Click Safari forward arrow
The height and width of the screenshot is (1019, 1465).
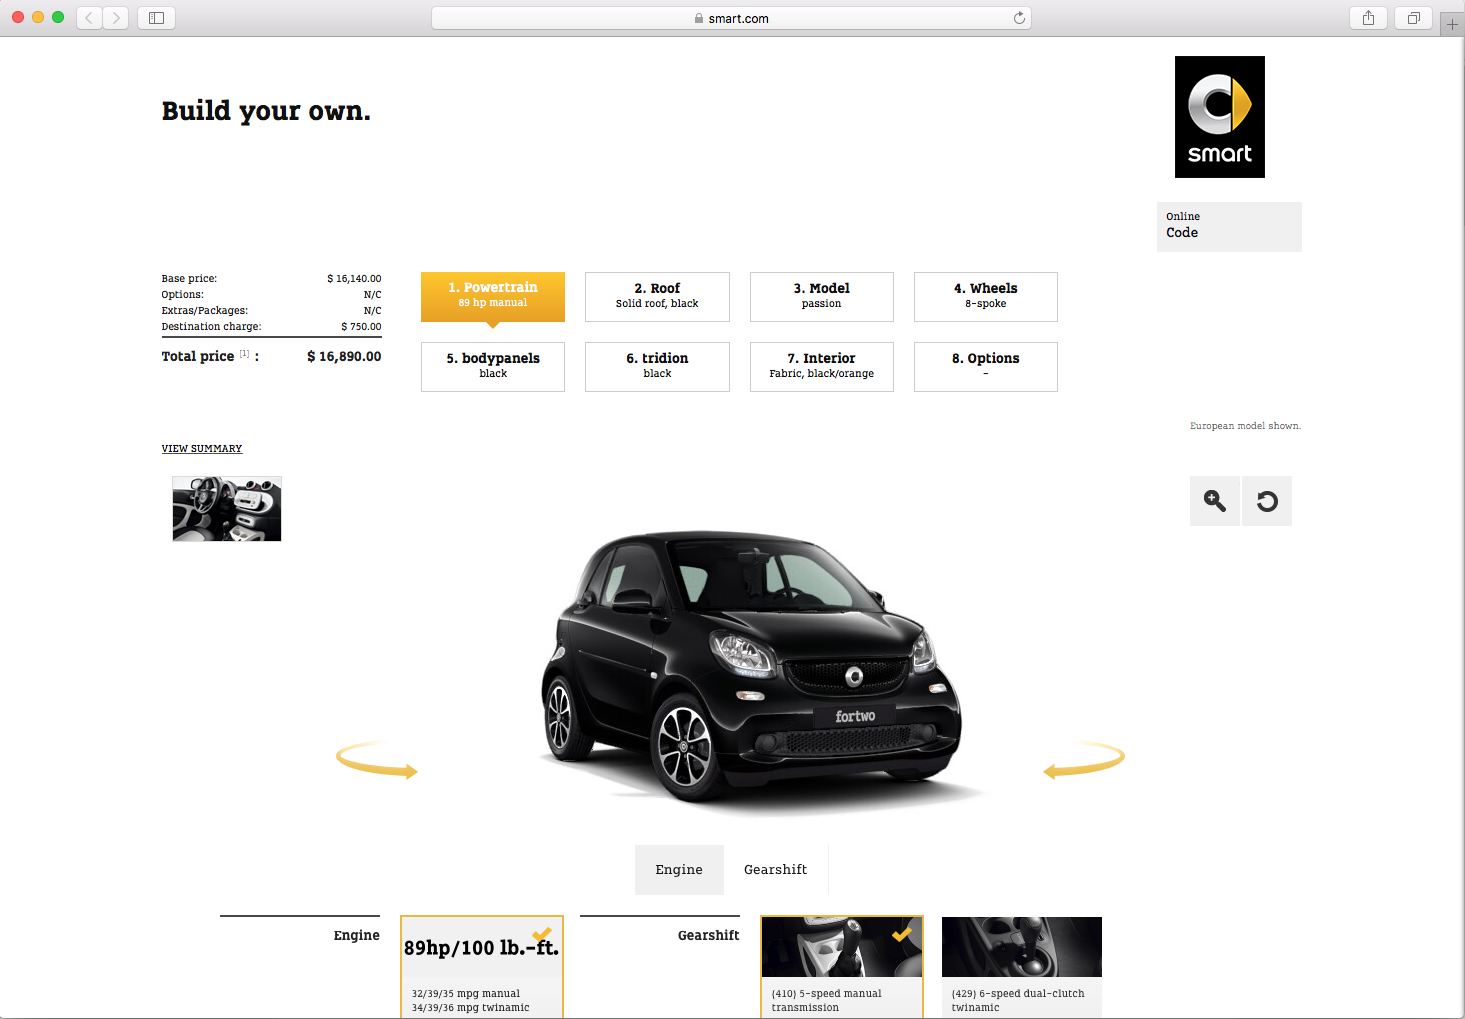(116, 18)
